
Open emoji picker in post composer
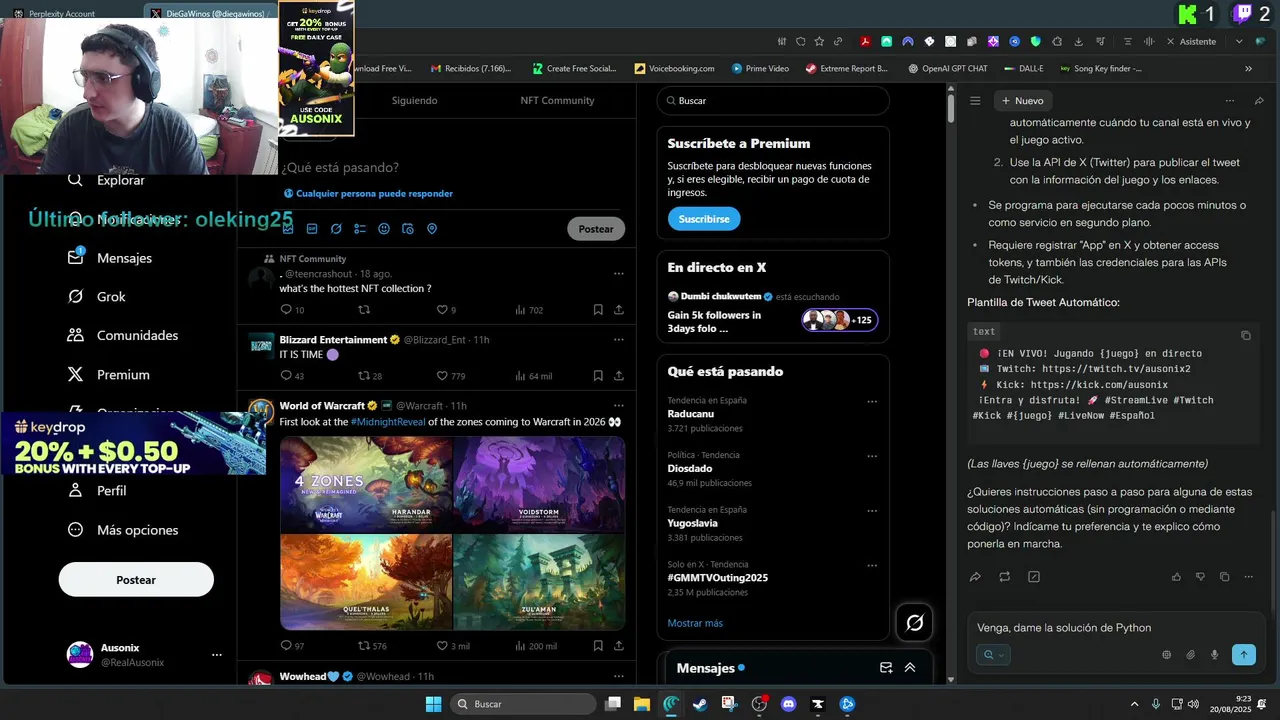tap(384, 229)
